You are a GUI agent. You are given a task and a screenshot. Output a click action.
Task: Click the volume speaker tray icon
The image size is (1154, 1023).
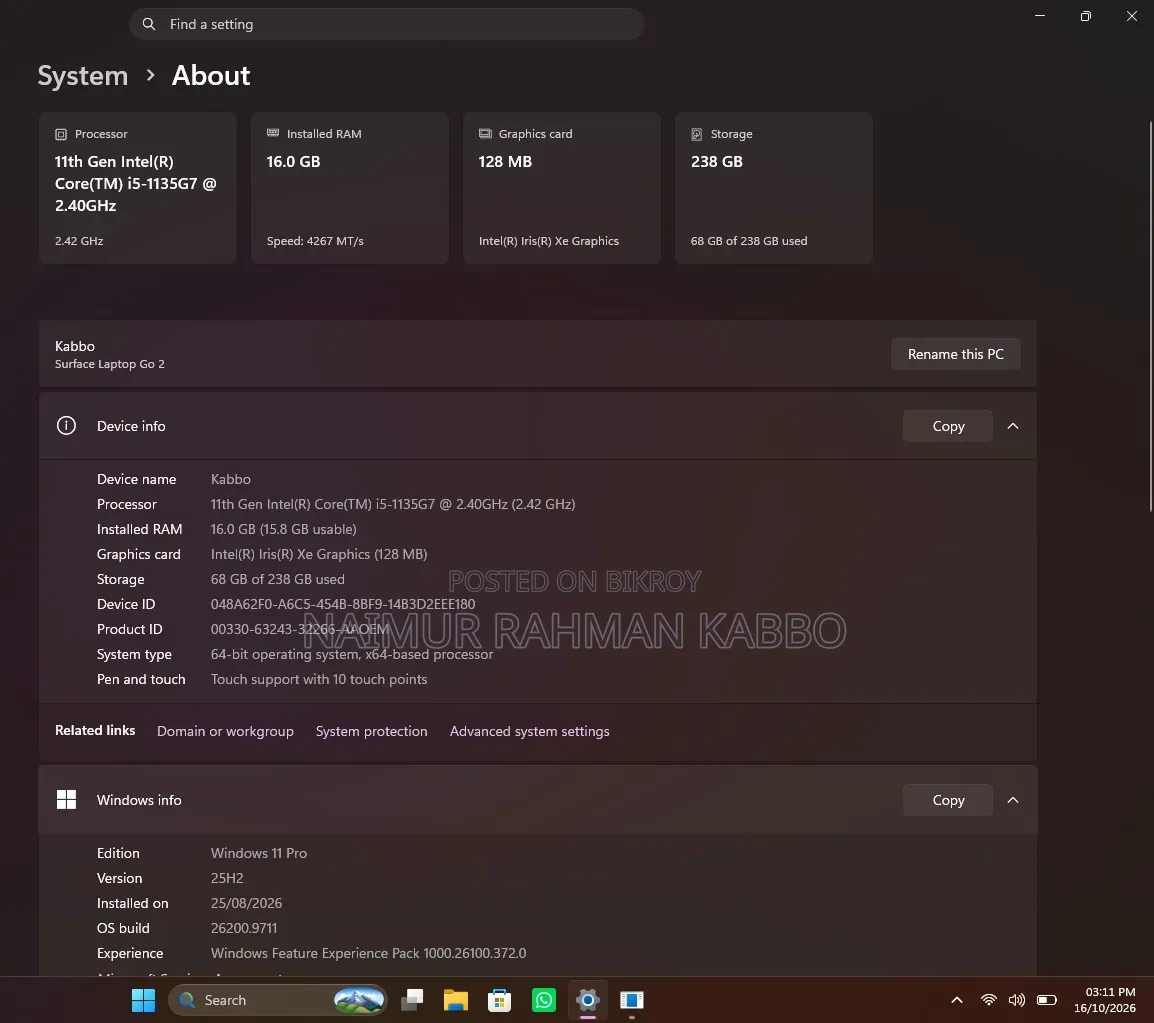pos(1016,999)
